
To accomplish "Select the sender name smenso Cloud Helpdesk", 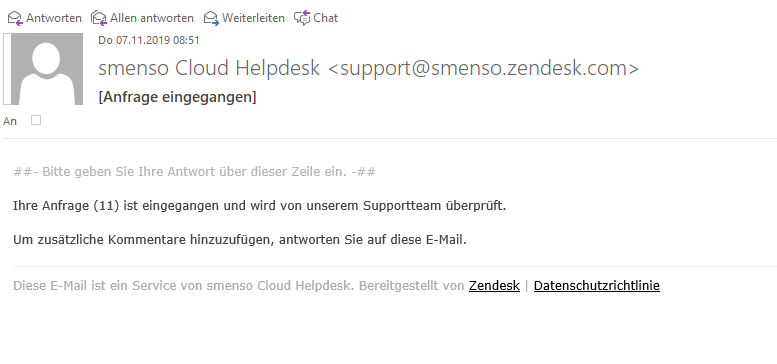I will click(209, 68).
